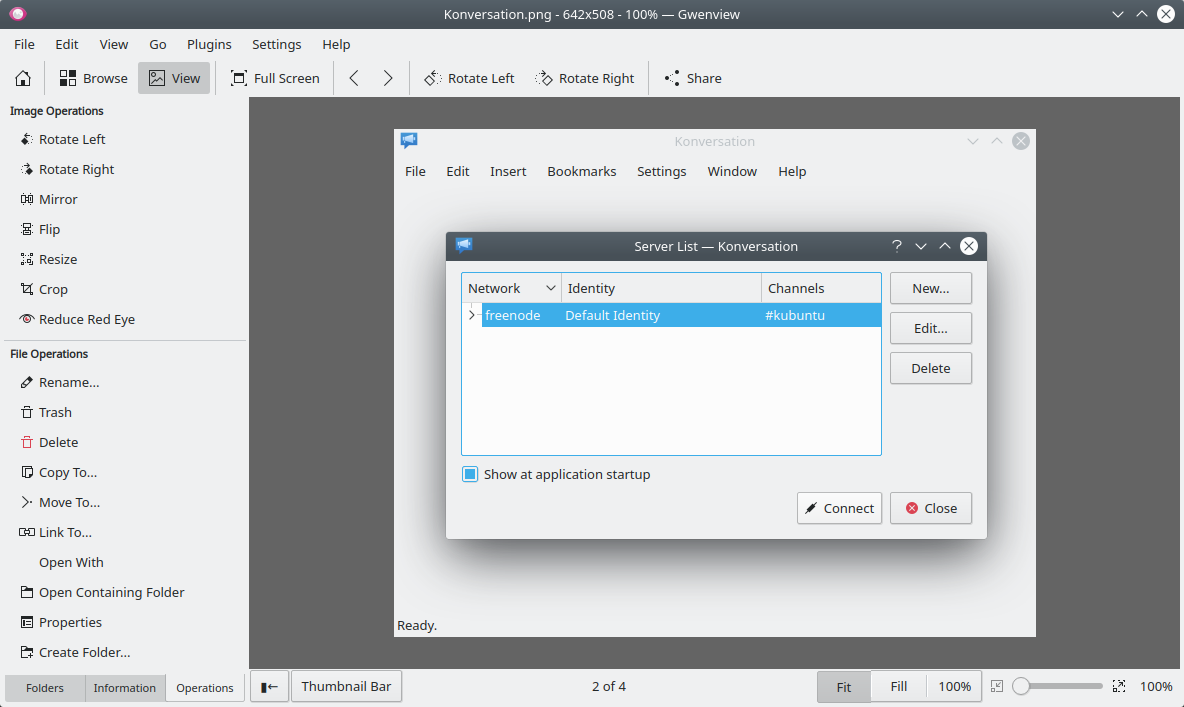Screen dimensions: 1184x707
Task: Click Rotate Right in the toolbar
Action: [585, 78]
